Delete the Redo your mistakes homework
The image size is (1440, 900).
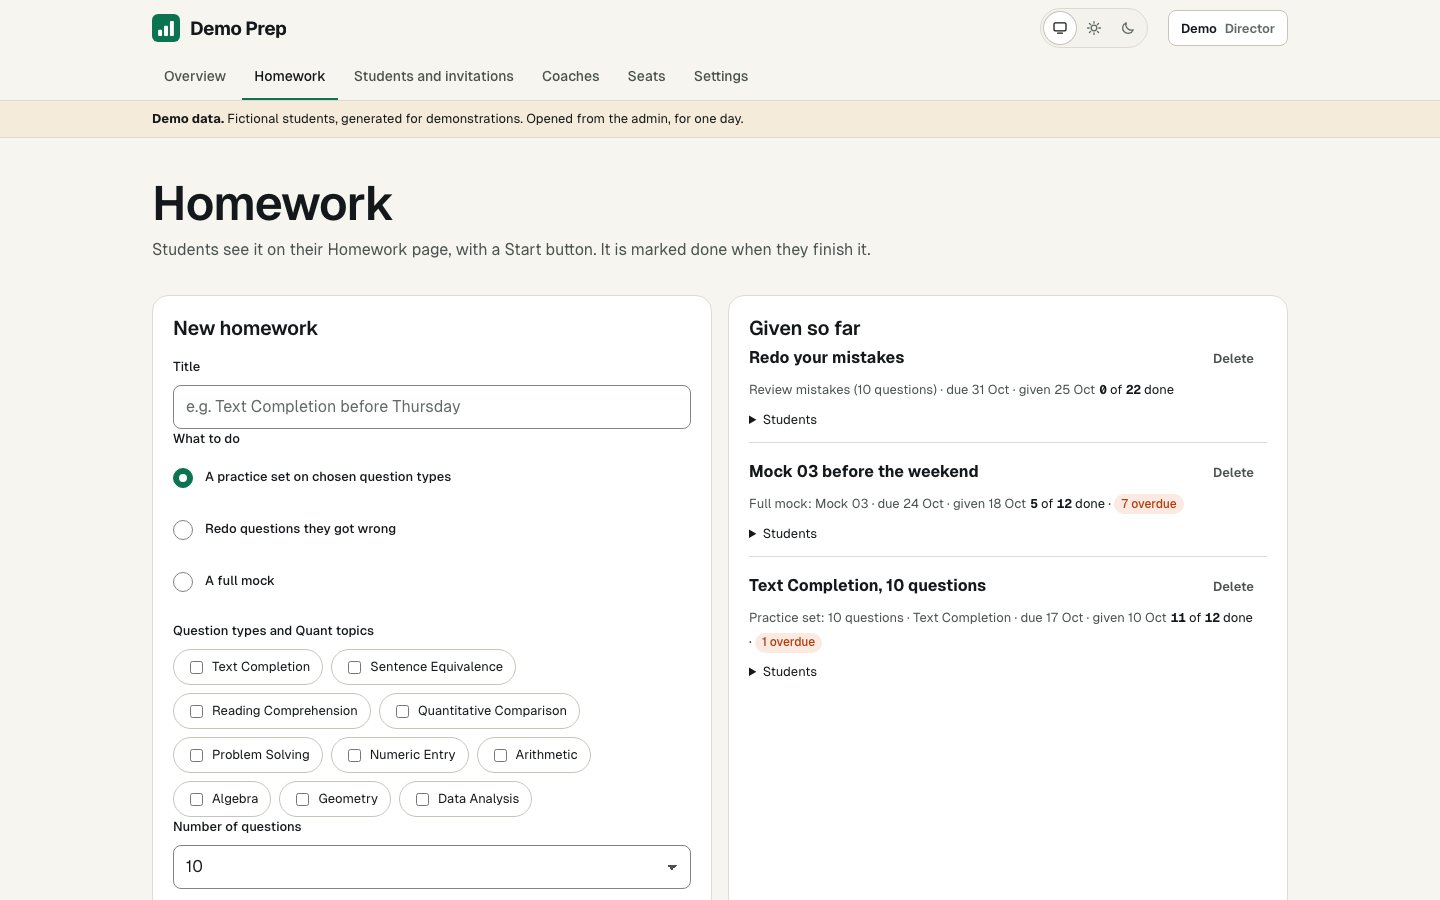click(x=1233, y=359)
